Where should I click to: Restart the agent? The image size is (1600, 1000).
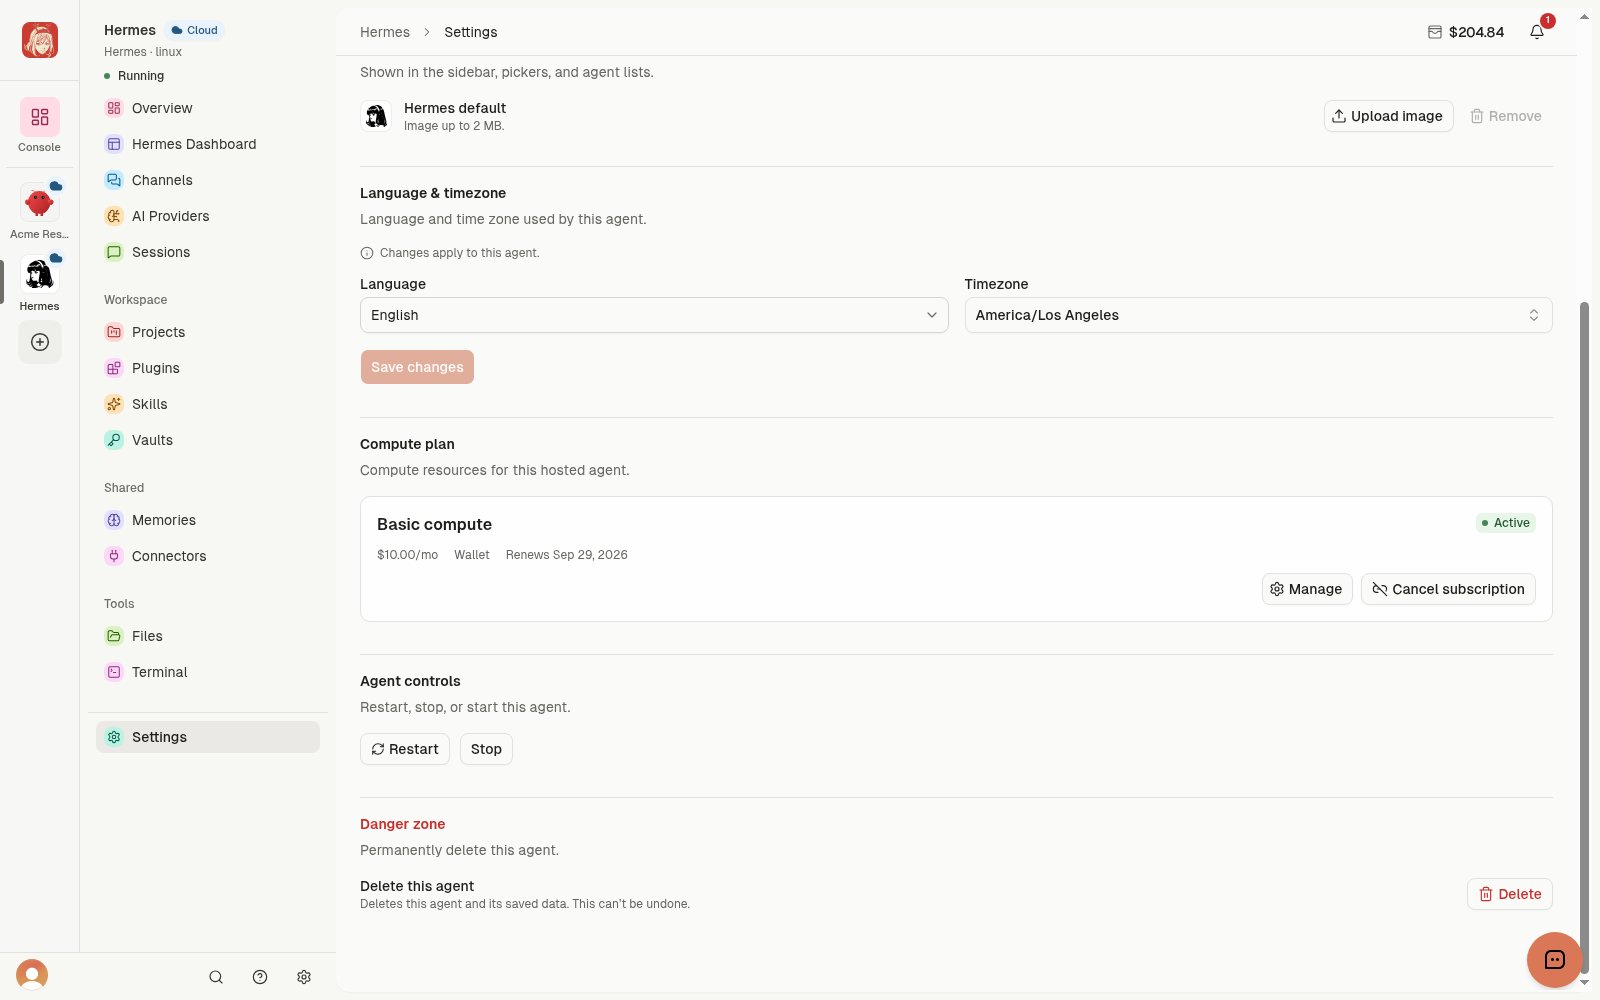(405, 749)
